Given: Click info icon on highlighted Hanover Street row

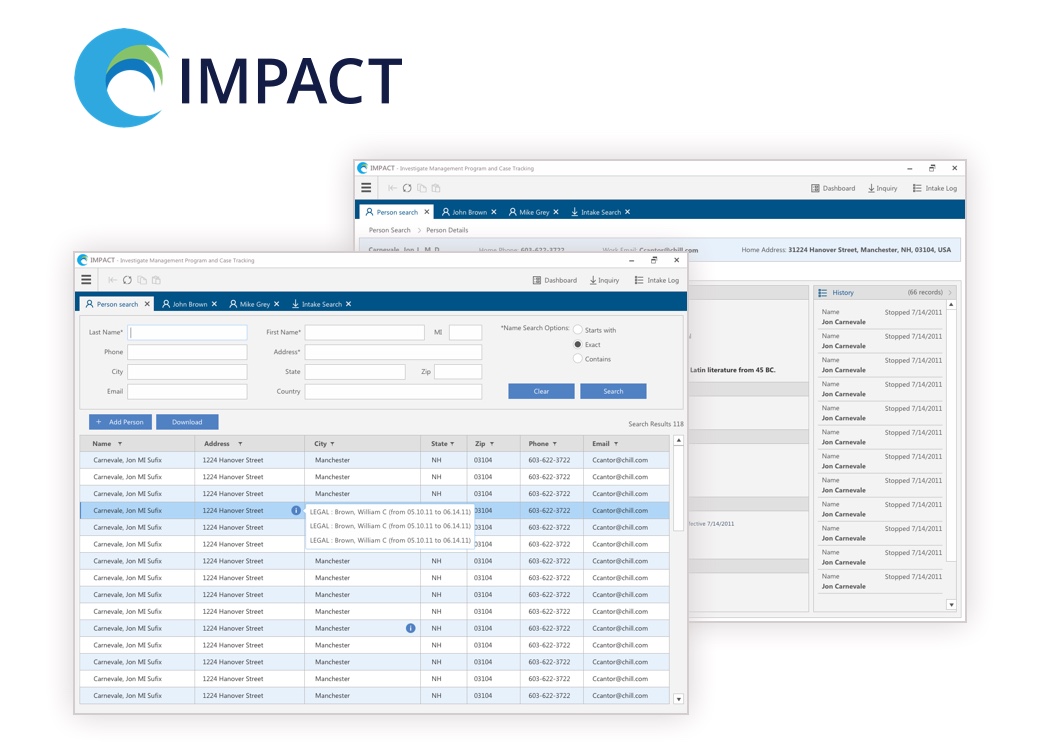Looking at the screenshot, I should pos(296,510).
